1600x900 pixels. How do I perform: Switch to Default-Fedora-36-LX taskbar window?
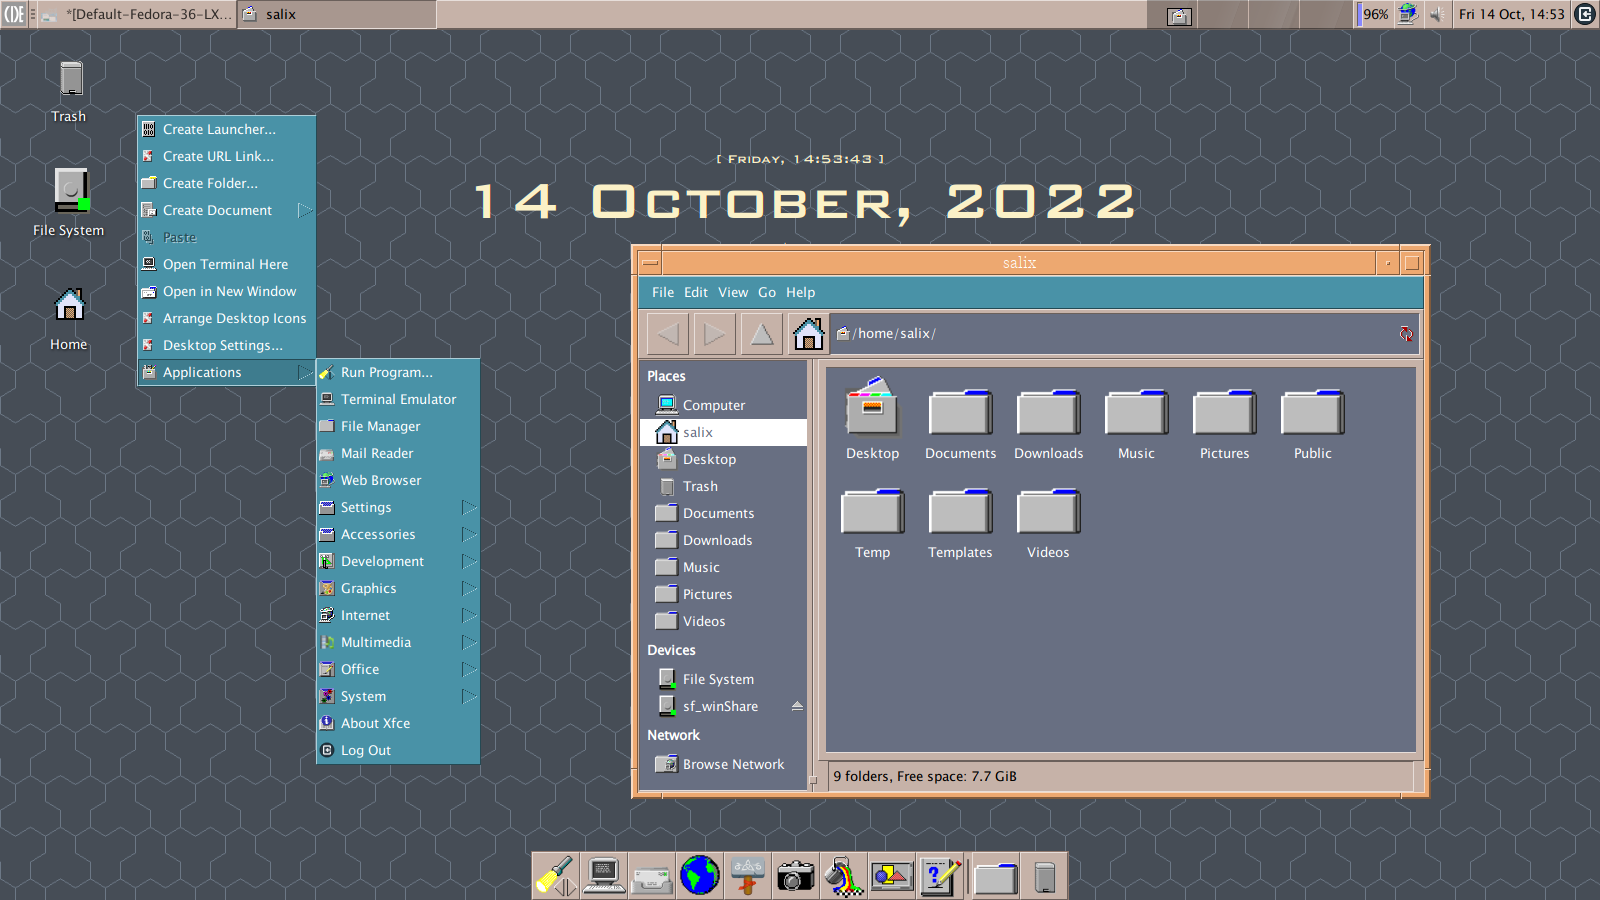138,14
